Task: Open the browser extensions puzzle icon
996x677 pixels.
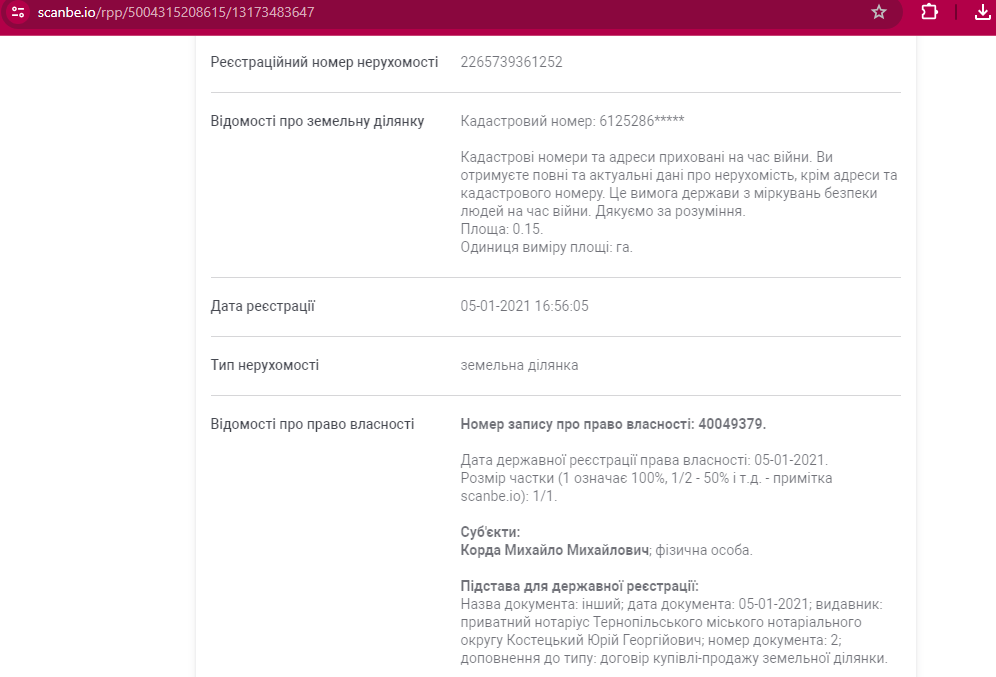Action: pos(927,13)
